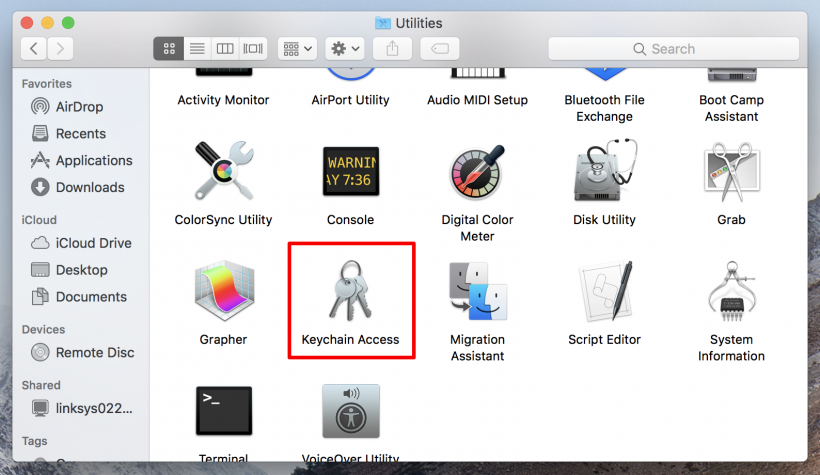The height and width of the screenshot is (475, 820).
Task: Open the item arrangement dropdown
Action: point(297,49)
